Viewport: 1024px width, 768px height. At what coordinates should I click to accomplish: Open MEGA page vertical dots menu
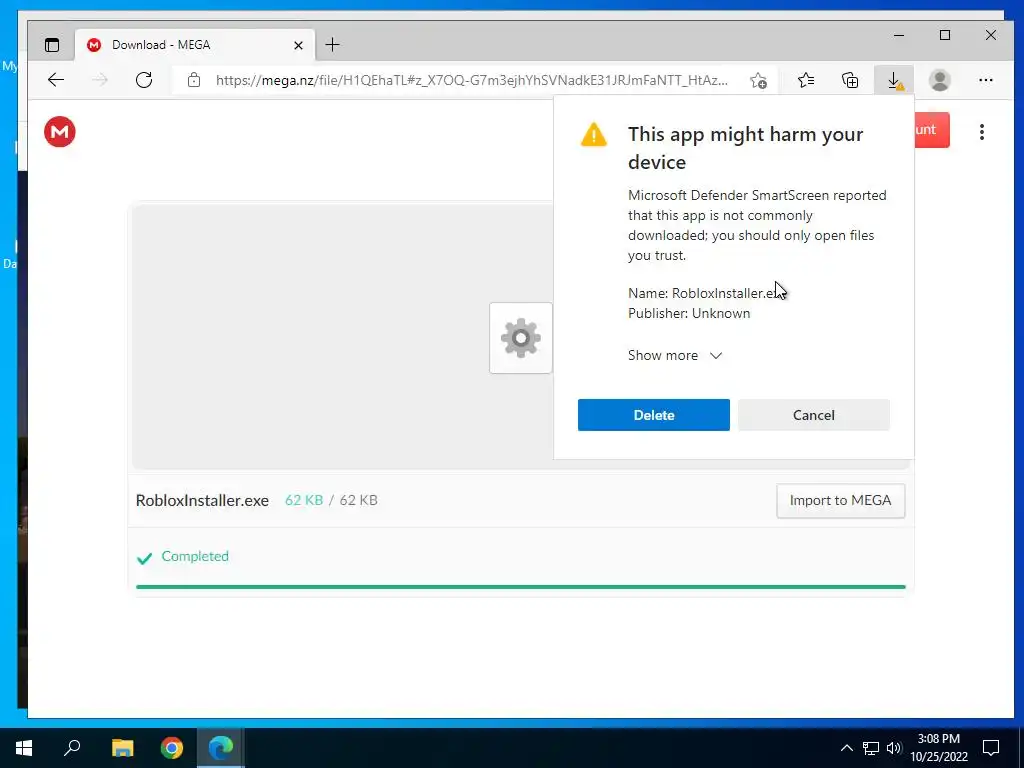tap(982, 132)
